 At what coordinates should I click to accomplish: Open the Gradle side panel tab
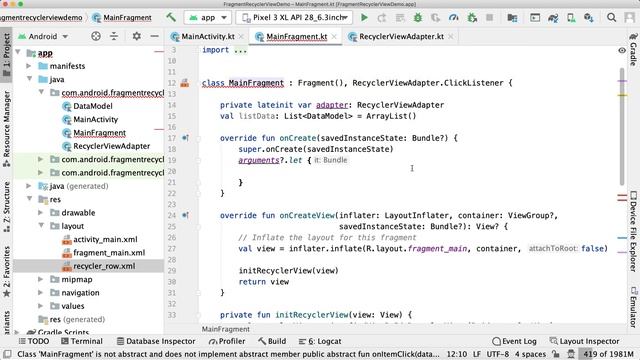[633, 50]
